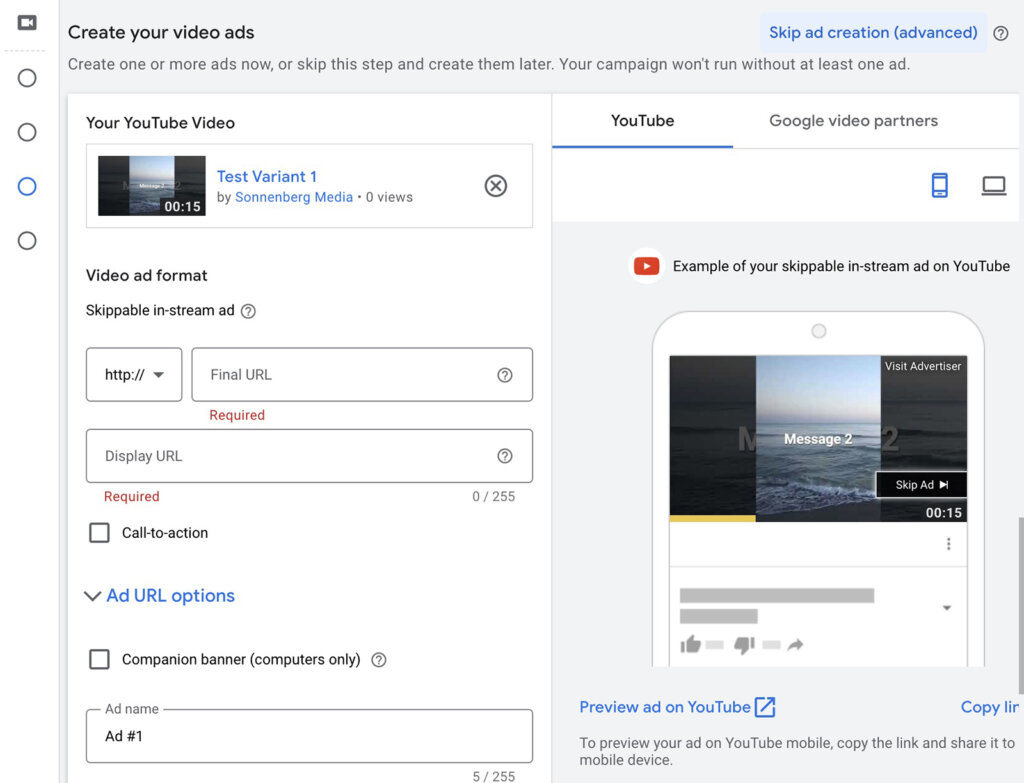Image resolution: width=1024 pixels, height=783 pixels.
Task: Open help for Skippable in-stream ad
Action: (249, 311)
